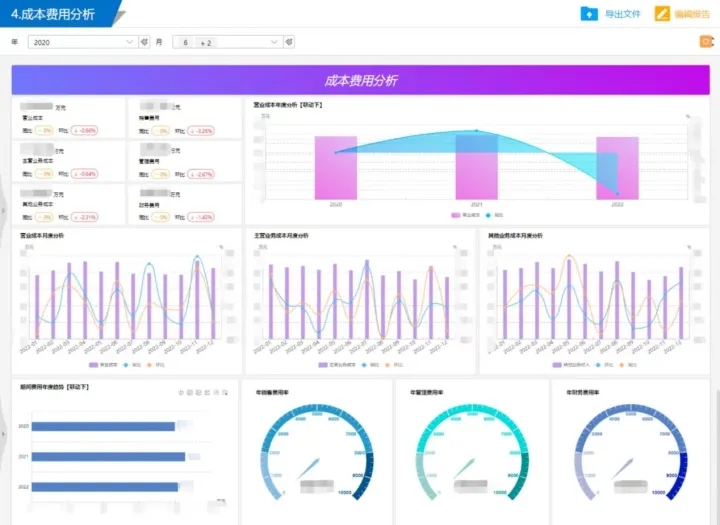Click the clear-filter icon beside year selector
Viewport: 720px width, 525px height.
145,42
